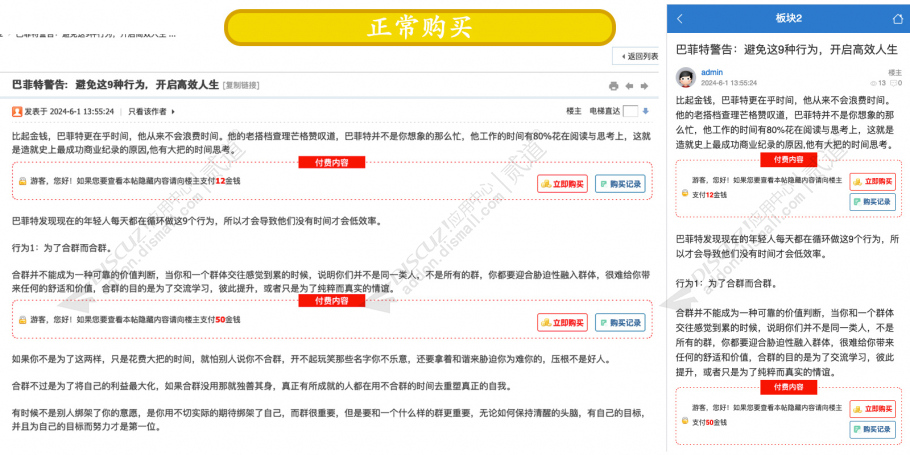This screenshot has height=455, width=910.
Task: Tap the smiley icon in mobile 50金钱 box
Action: (x=685, y=421)
